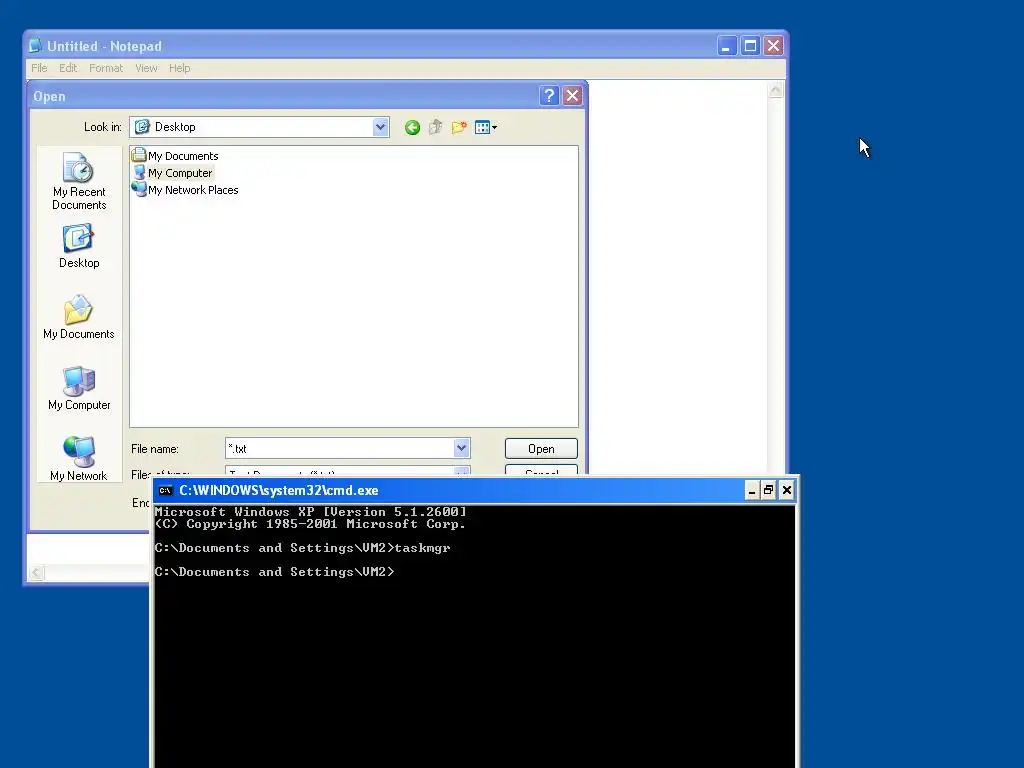Restore the cmd.exe window
This screenshot has width=1024, height=768.
[x=769, y=490]
